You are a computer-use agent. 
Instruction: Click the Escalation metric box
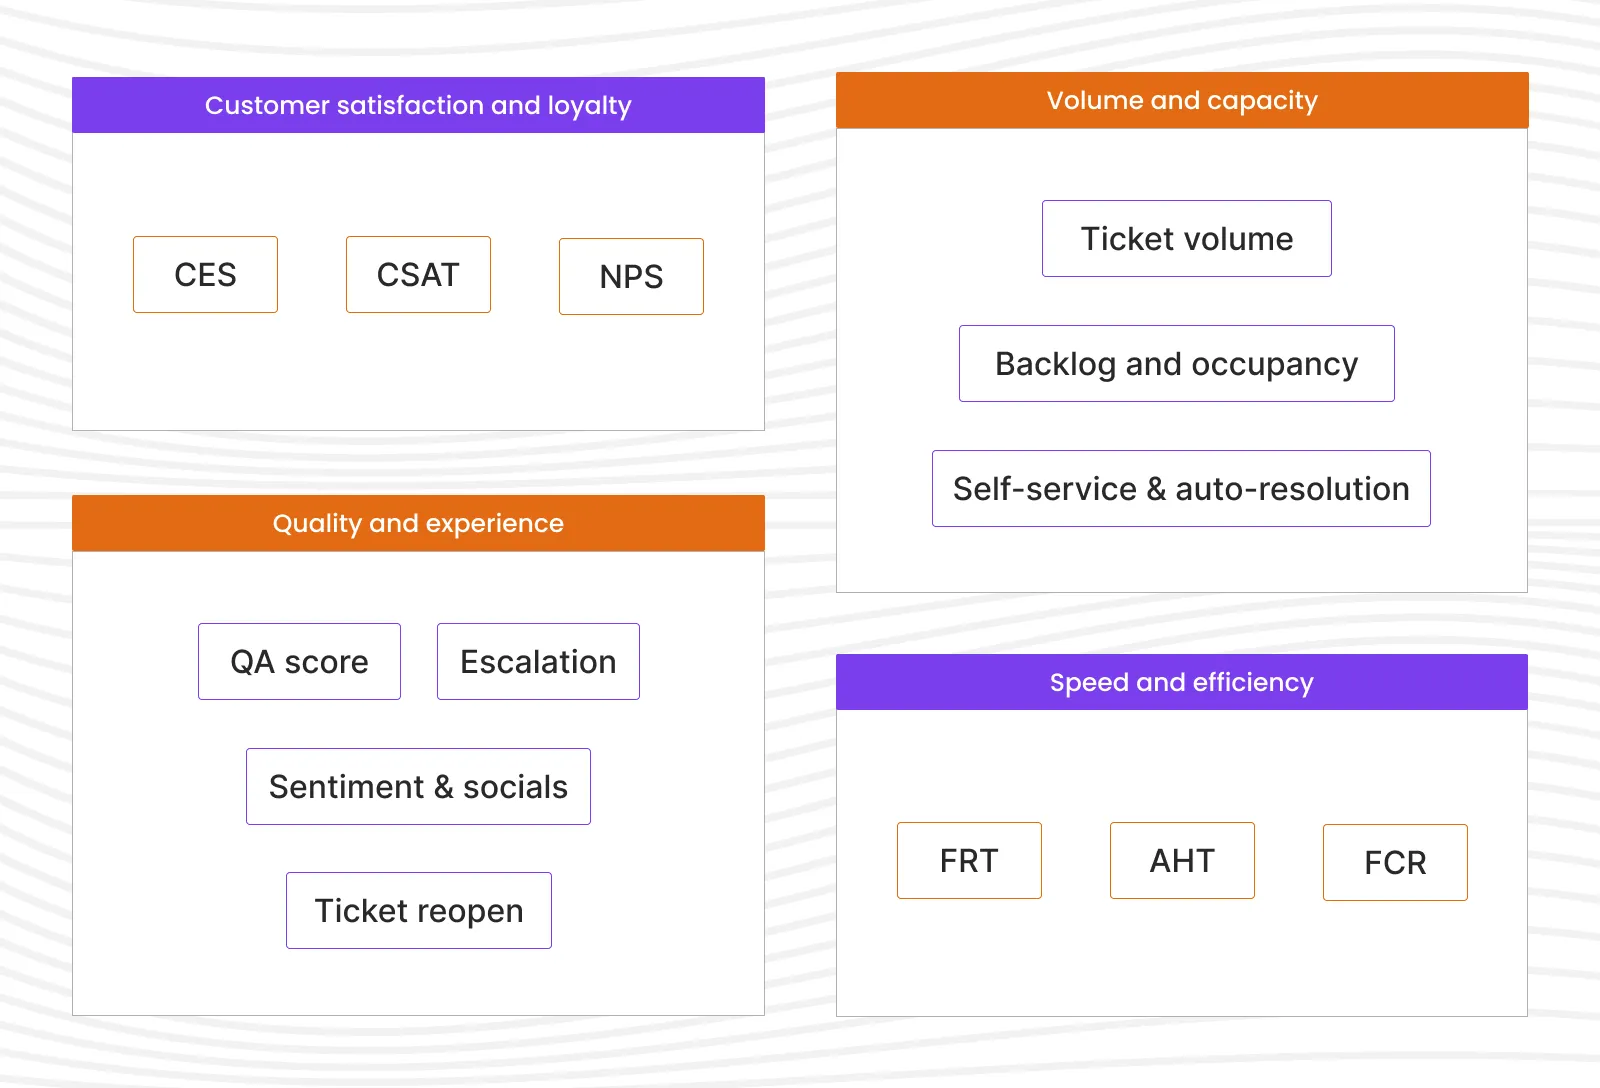pos(537,661)
